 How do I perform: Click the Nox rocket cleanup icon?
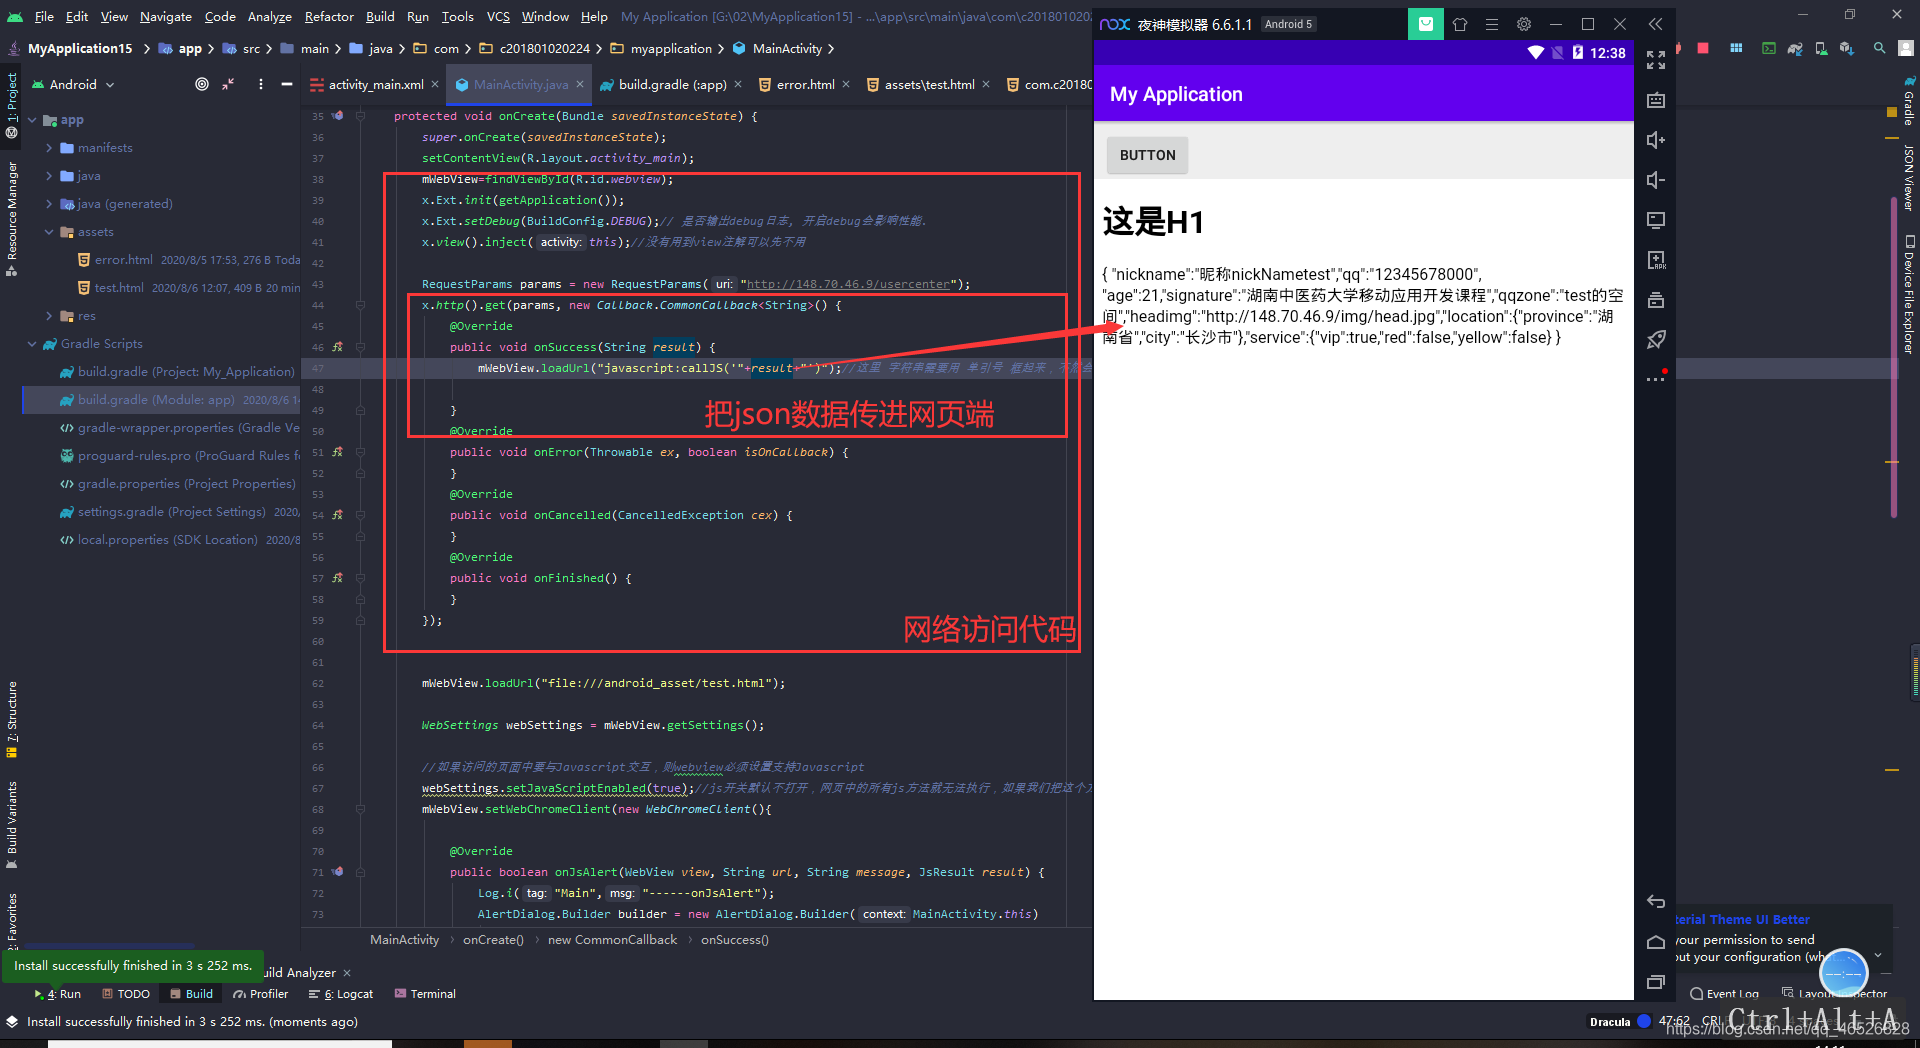[1656, 340]
